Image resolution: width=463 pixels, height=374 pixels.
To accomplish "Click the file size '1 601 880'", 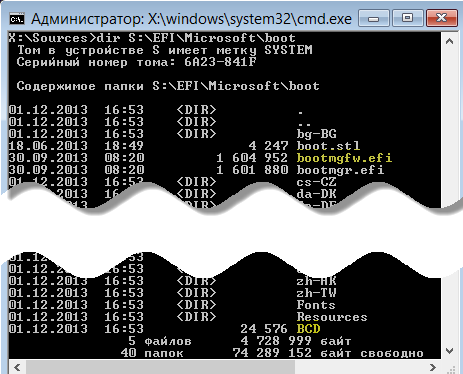I will [x=252, y=170].
